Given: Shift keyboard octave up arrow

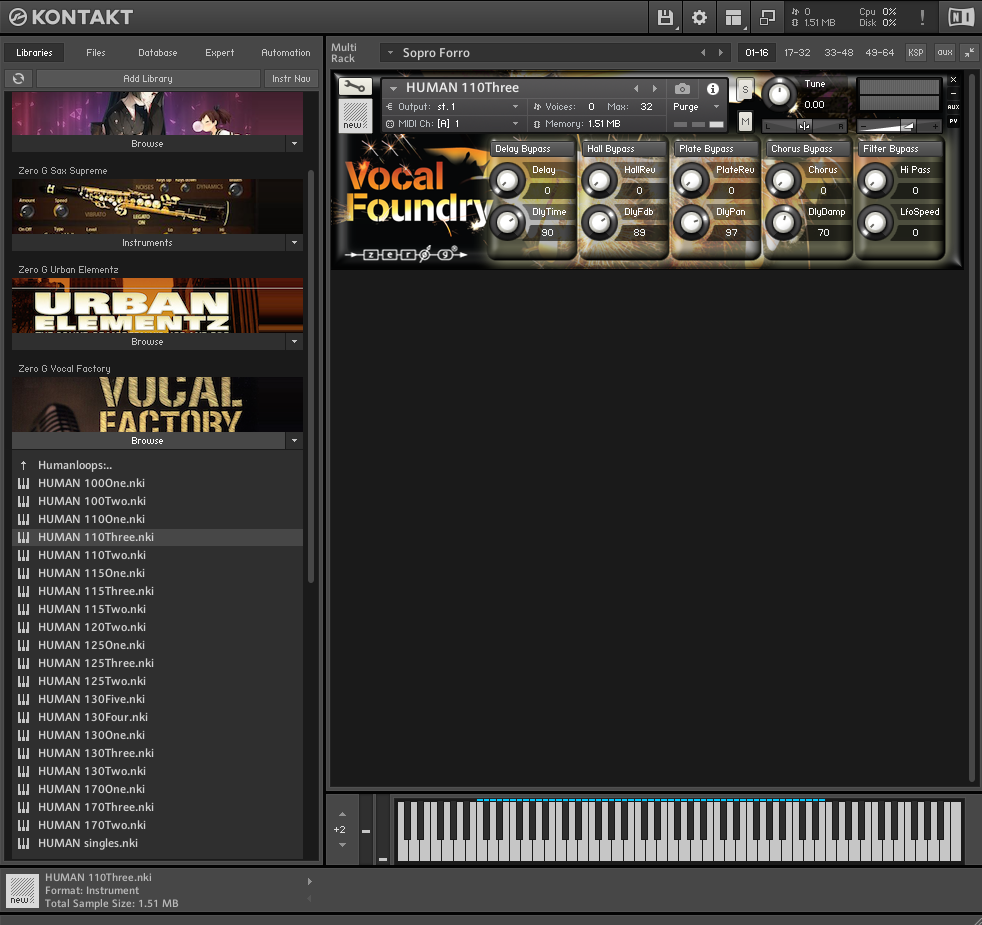Looking at the screenshot, I should pyautogui.click(x=342, y=814).
